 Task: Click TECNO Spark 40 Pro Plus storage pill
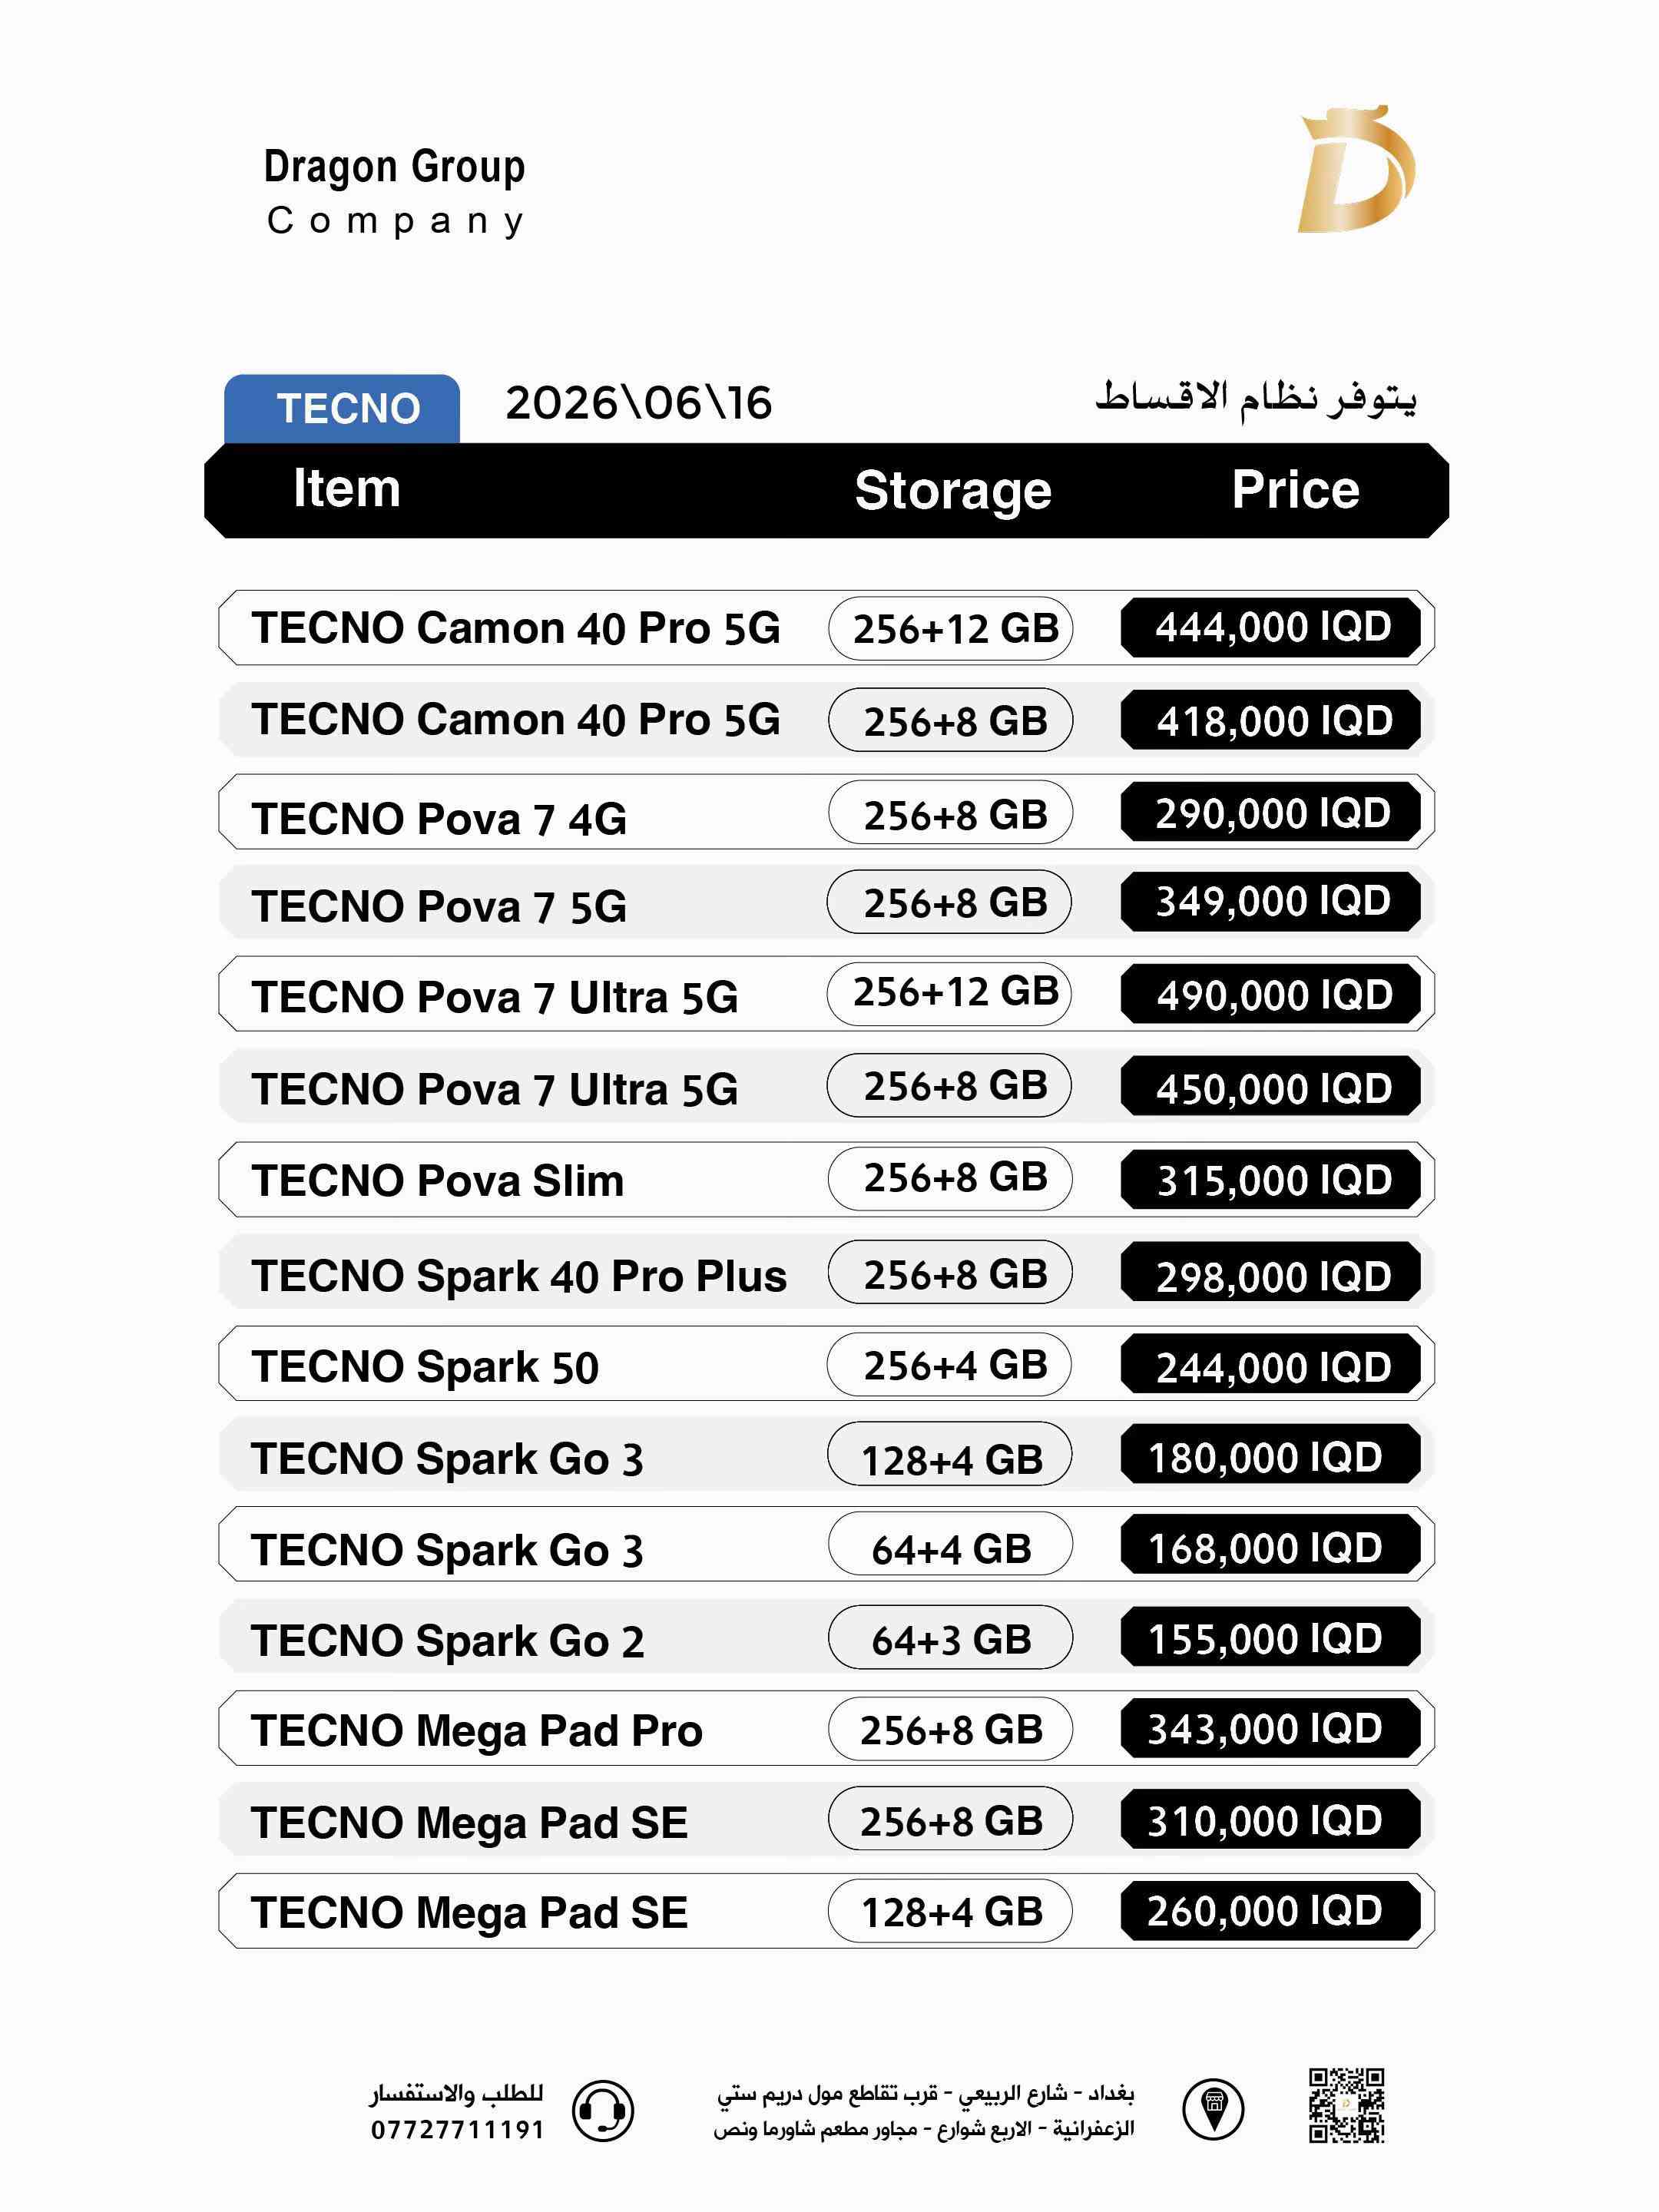(950, 1272)
